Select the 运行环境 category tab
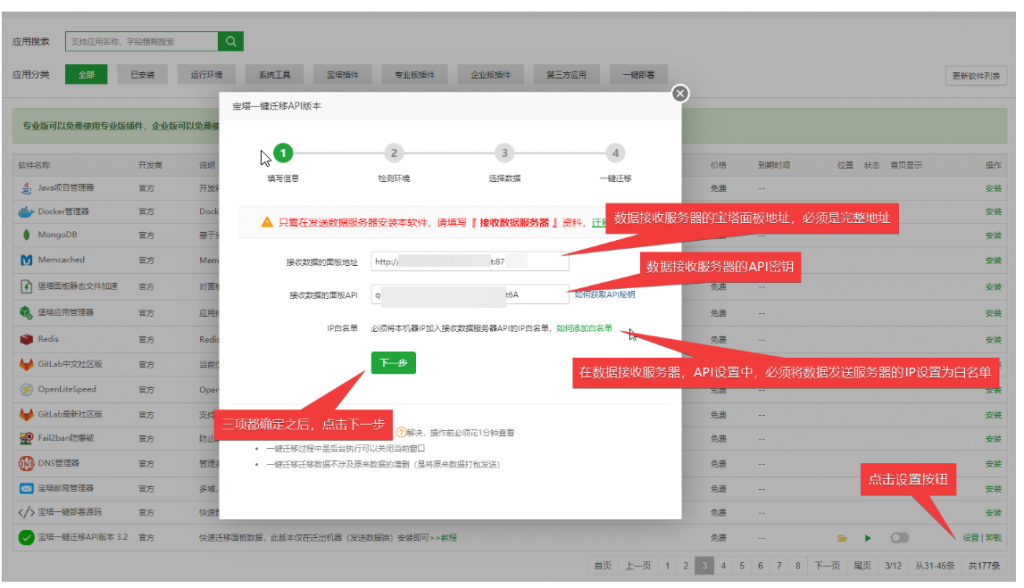1024x588 pixels. [x=206, y=74]
